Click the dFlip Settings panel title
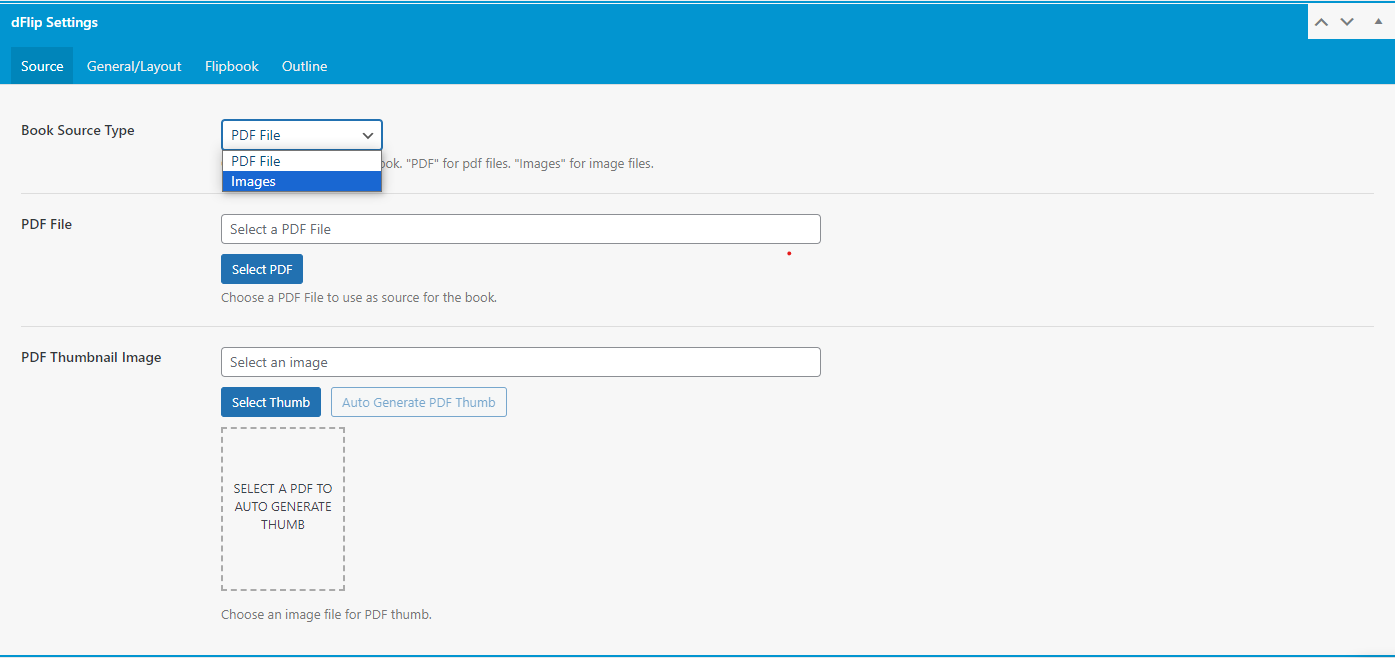 tap(54, 22)
